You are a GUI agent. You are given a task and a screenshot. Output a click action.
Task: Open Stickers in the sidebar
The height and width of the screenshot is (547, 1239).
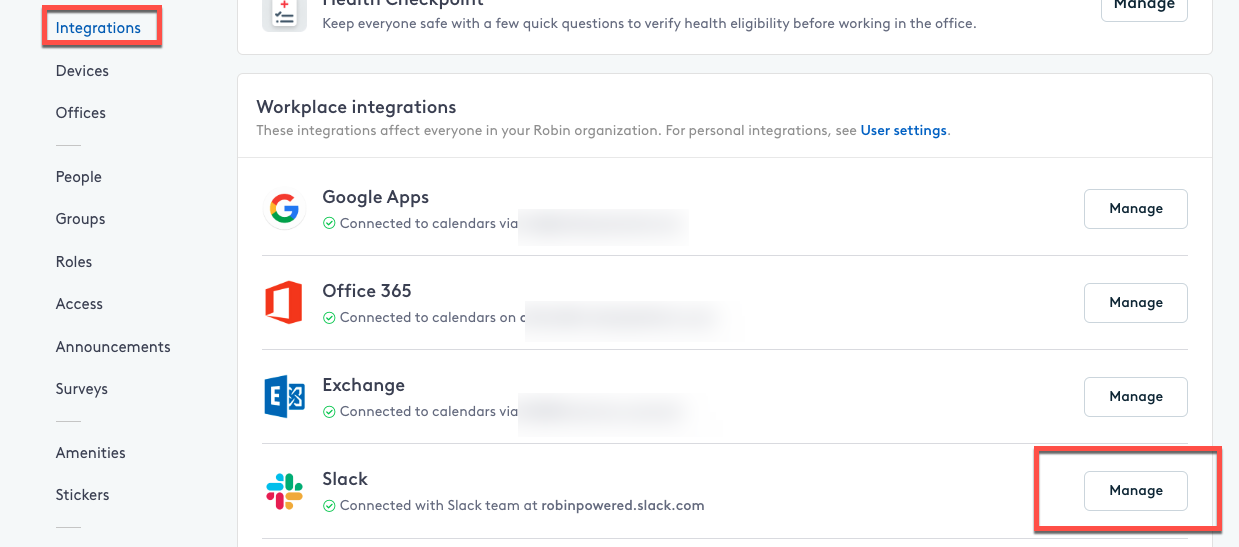click(83, 495)
